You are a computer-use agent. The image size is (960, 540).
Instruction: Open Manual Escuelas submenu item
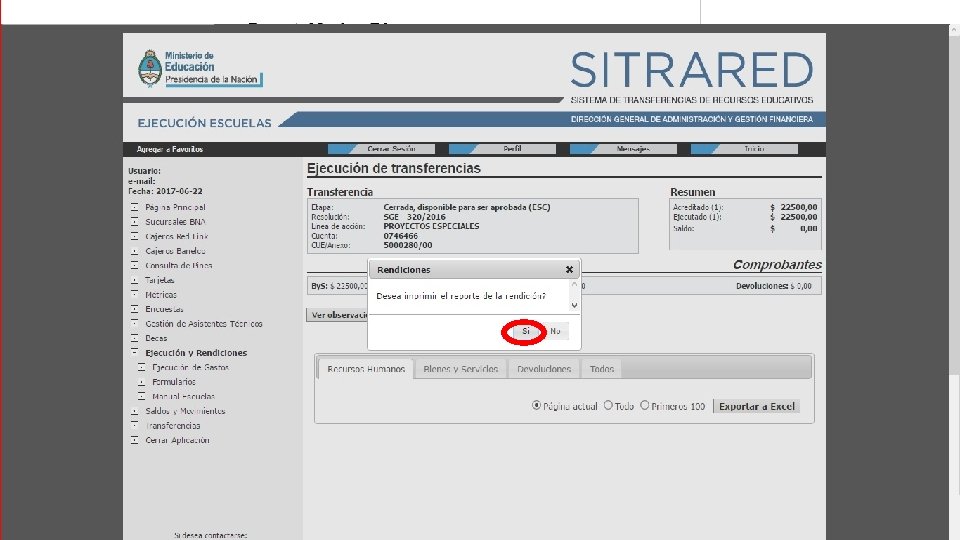183,397
